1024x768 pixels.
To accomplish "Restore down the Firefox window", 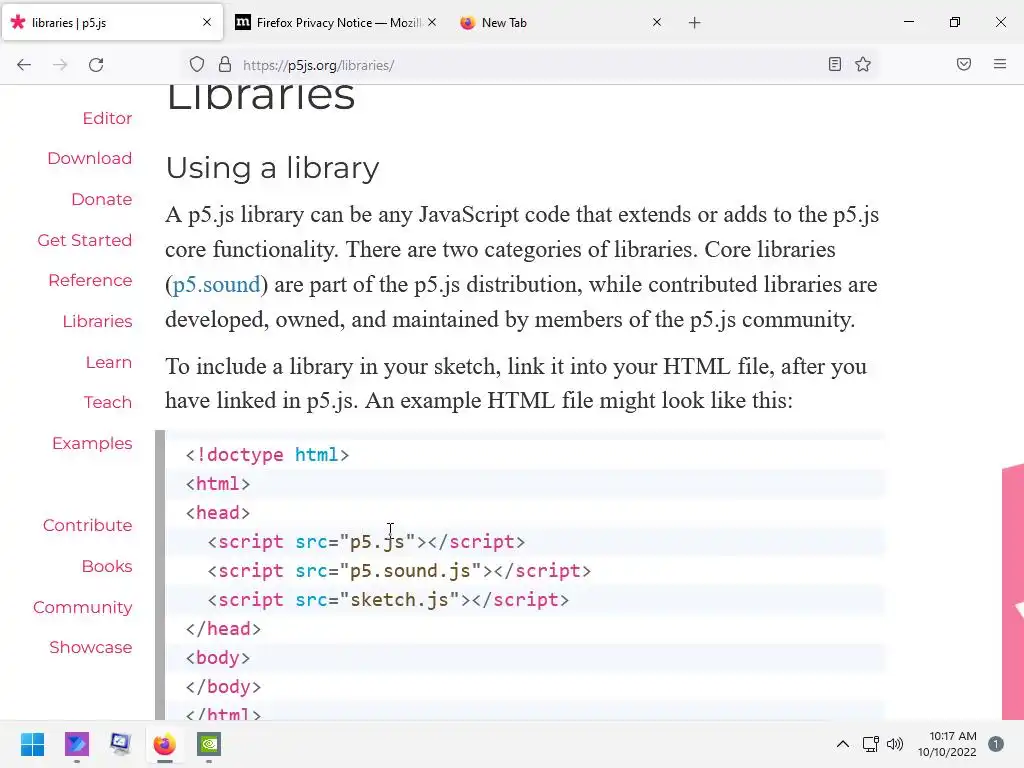I will click(x=955, y=22).
